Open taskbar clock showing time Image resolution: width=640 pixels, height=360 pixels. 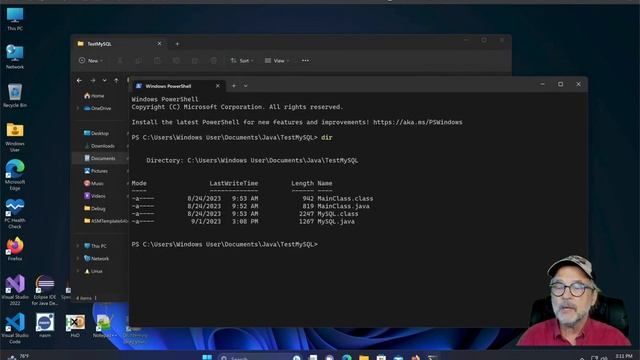pos(624,357)
